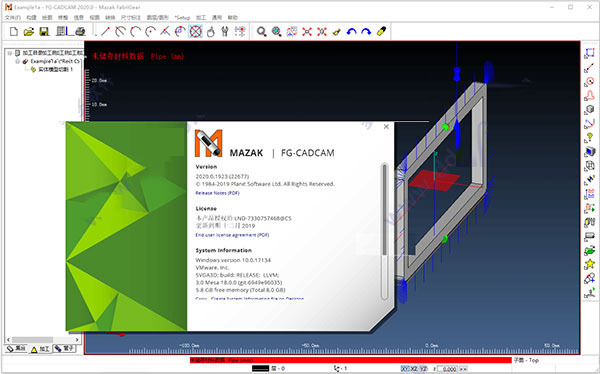
Task: Click the tree panel horizontal scrollbar thumb
Action: click(x=33, y=340)
